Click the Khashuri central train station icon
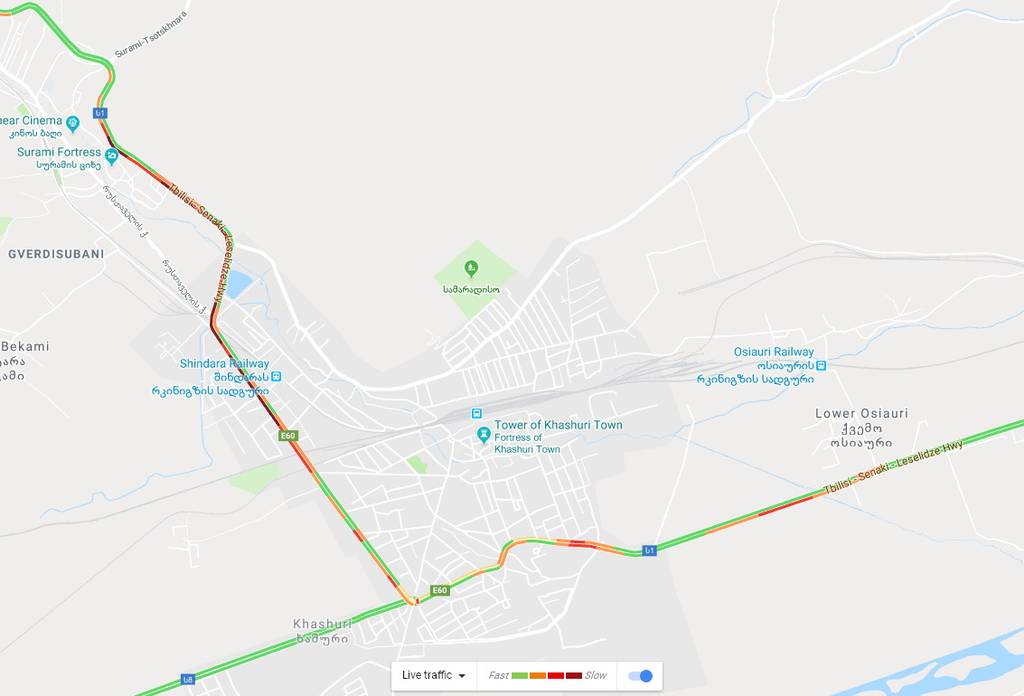Image resolution: width=1024 pixels, height=696 pixels. [x=477, y=413]
